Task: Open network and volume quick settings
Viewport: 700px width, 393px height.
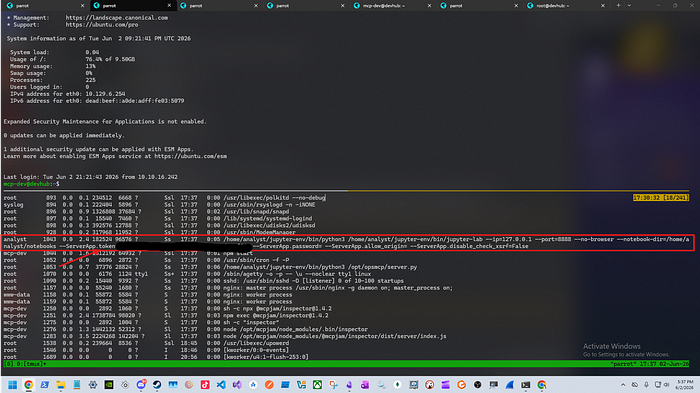Action: (662, 385)
